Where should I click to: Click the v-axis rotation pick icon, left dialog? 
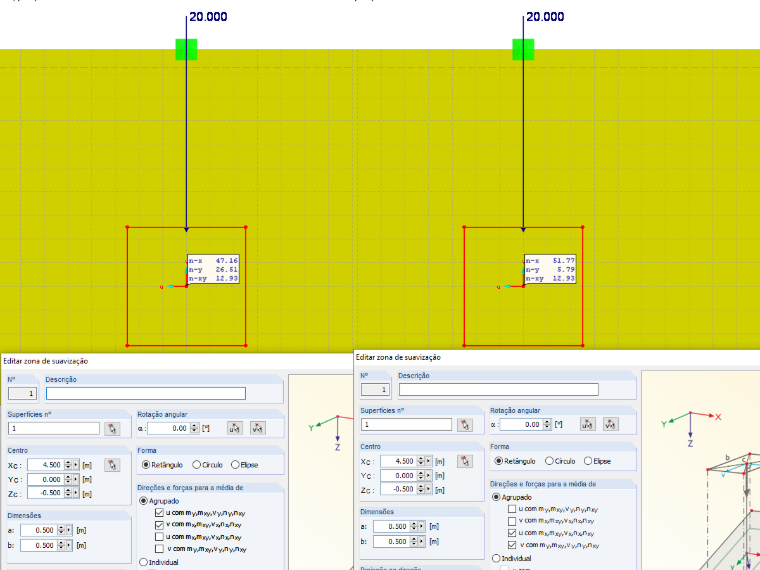pyautogui.click(x=258, y=428)
